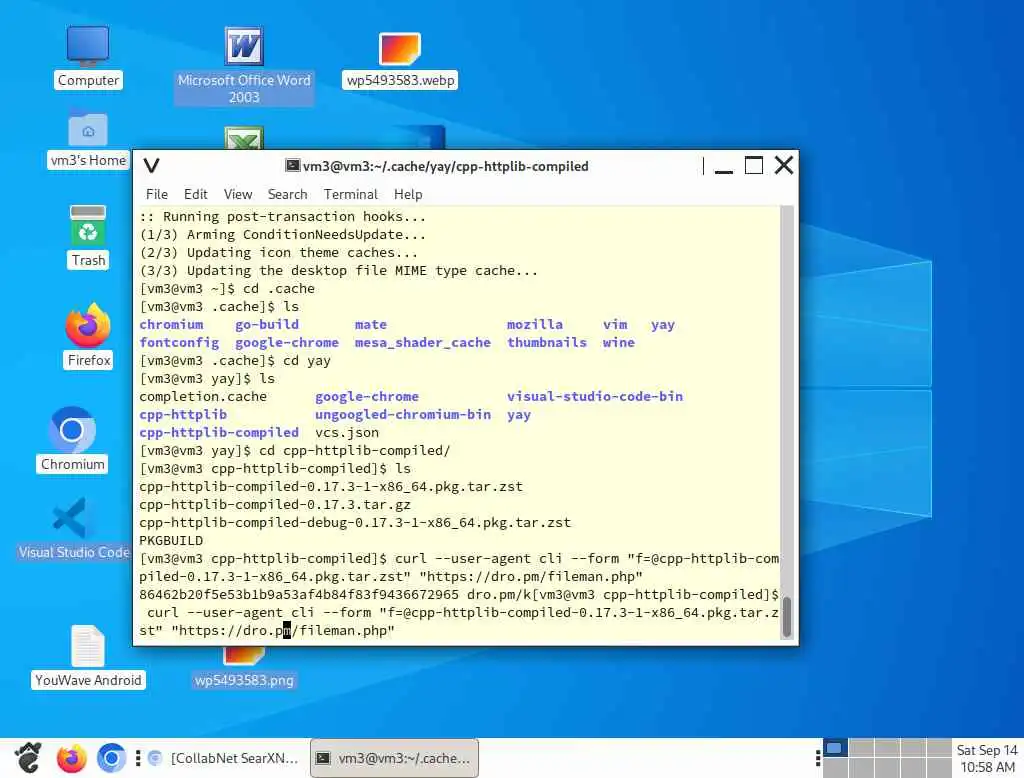The width and height of the screenshot is (1024, 778).
Task: Select the second workspace in the pager
Action: (861, 747)
